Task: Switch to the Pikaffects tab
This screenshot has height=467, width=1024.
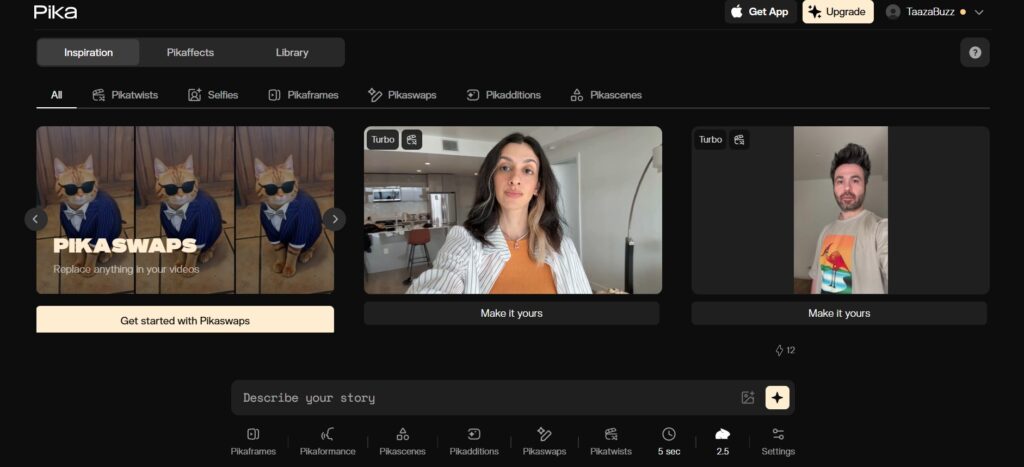Action: click(x=190, y=52)
